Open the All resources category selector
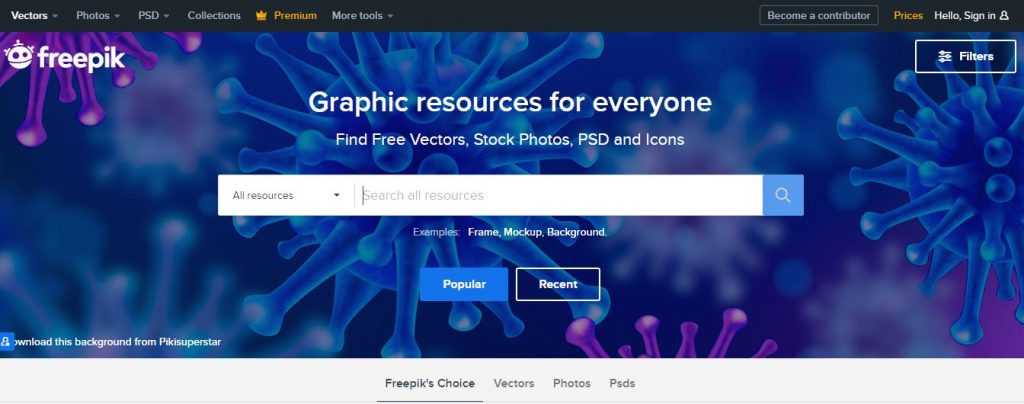Viewport: 1024px width, 404px height. coord(286,195)
